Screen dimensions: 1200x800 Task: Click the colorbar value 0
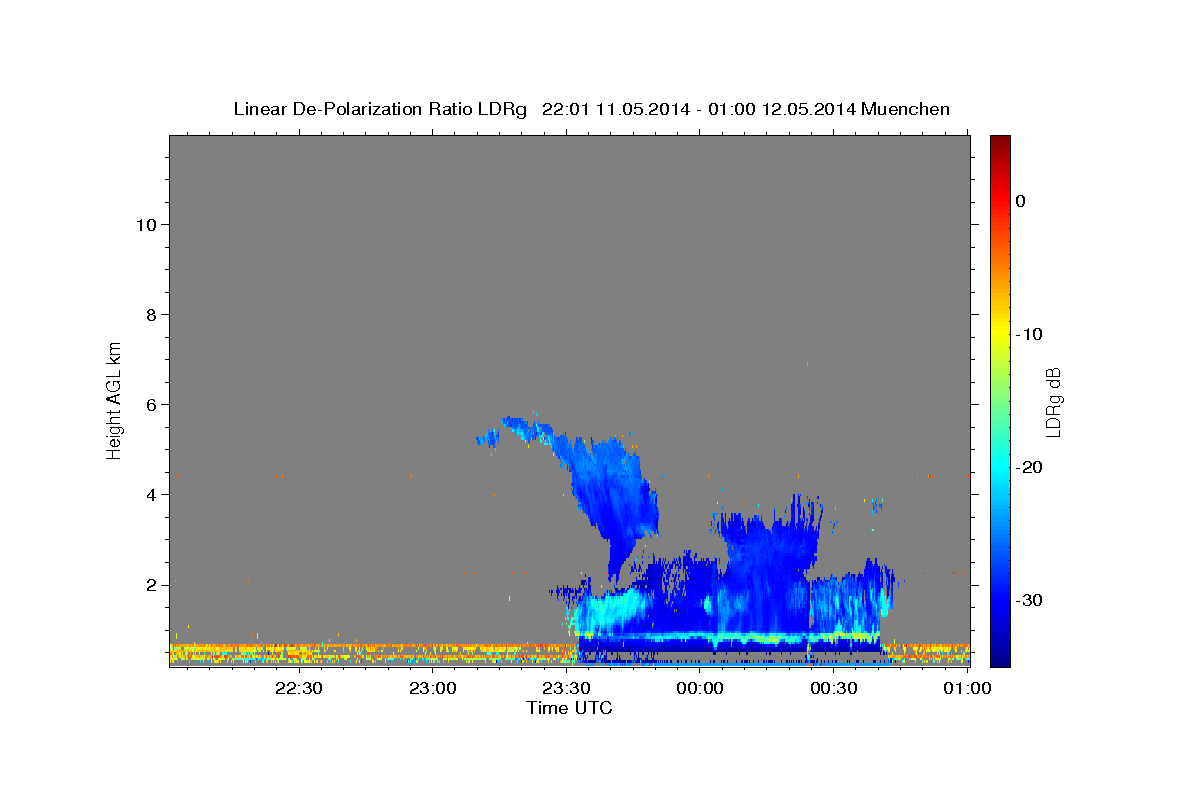[x=1021, y=201]
